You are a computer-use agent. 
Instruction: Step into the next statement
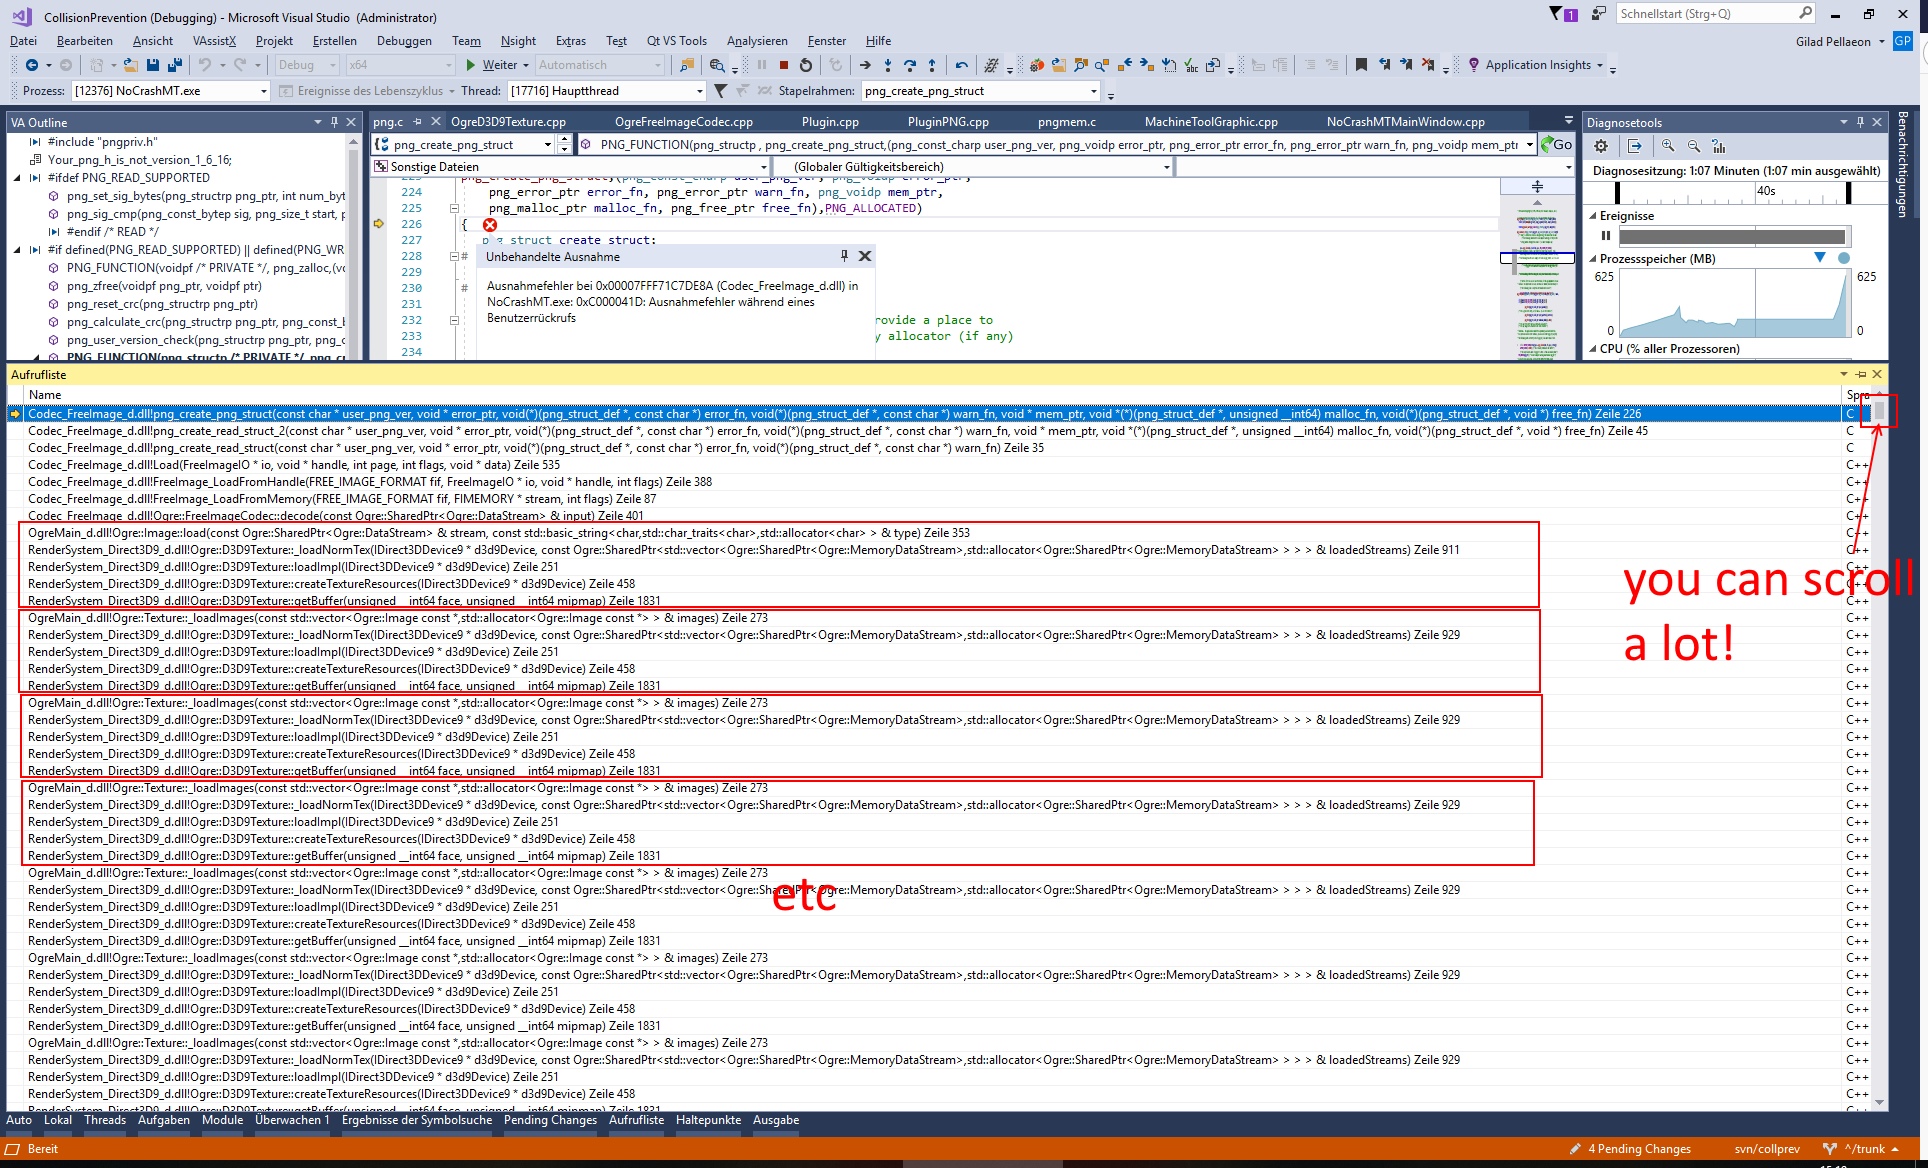[x=888, y=65]
